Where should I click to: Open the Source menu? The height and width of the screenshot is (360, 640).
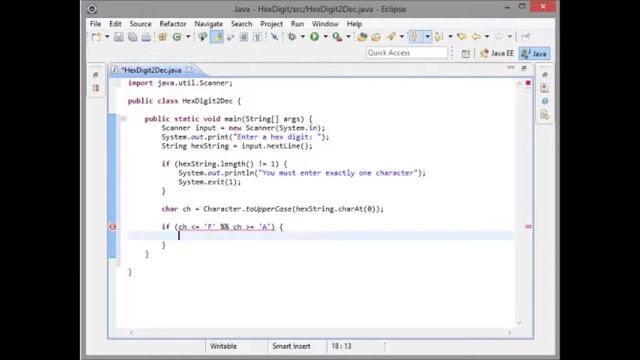(x=140, y=24)
